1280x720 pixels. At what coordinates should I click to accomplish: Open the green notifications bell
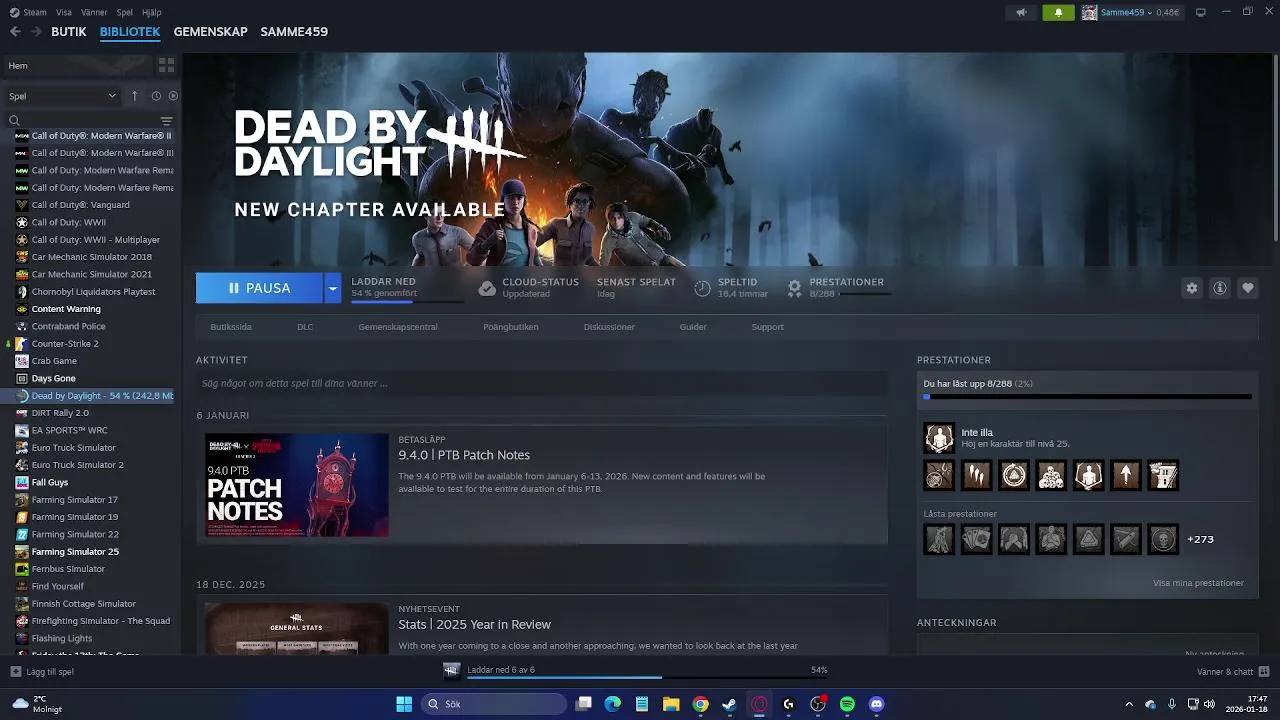1058,12
